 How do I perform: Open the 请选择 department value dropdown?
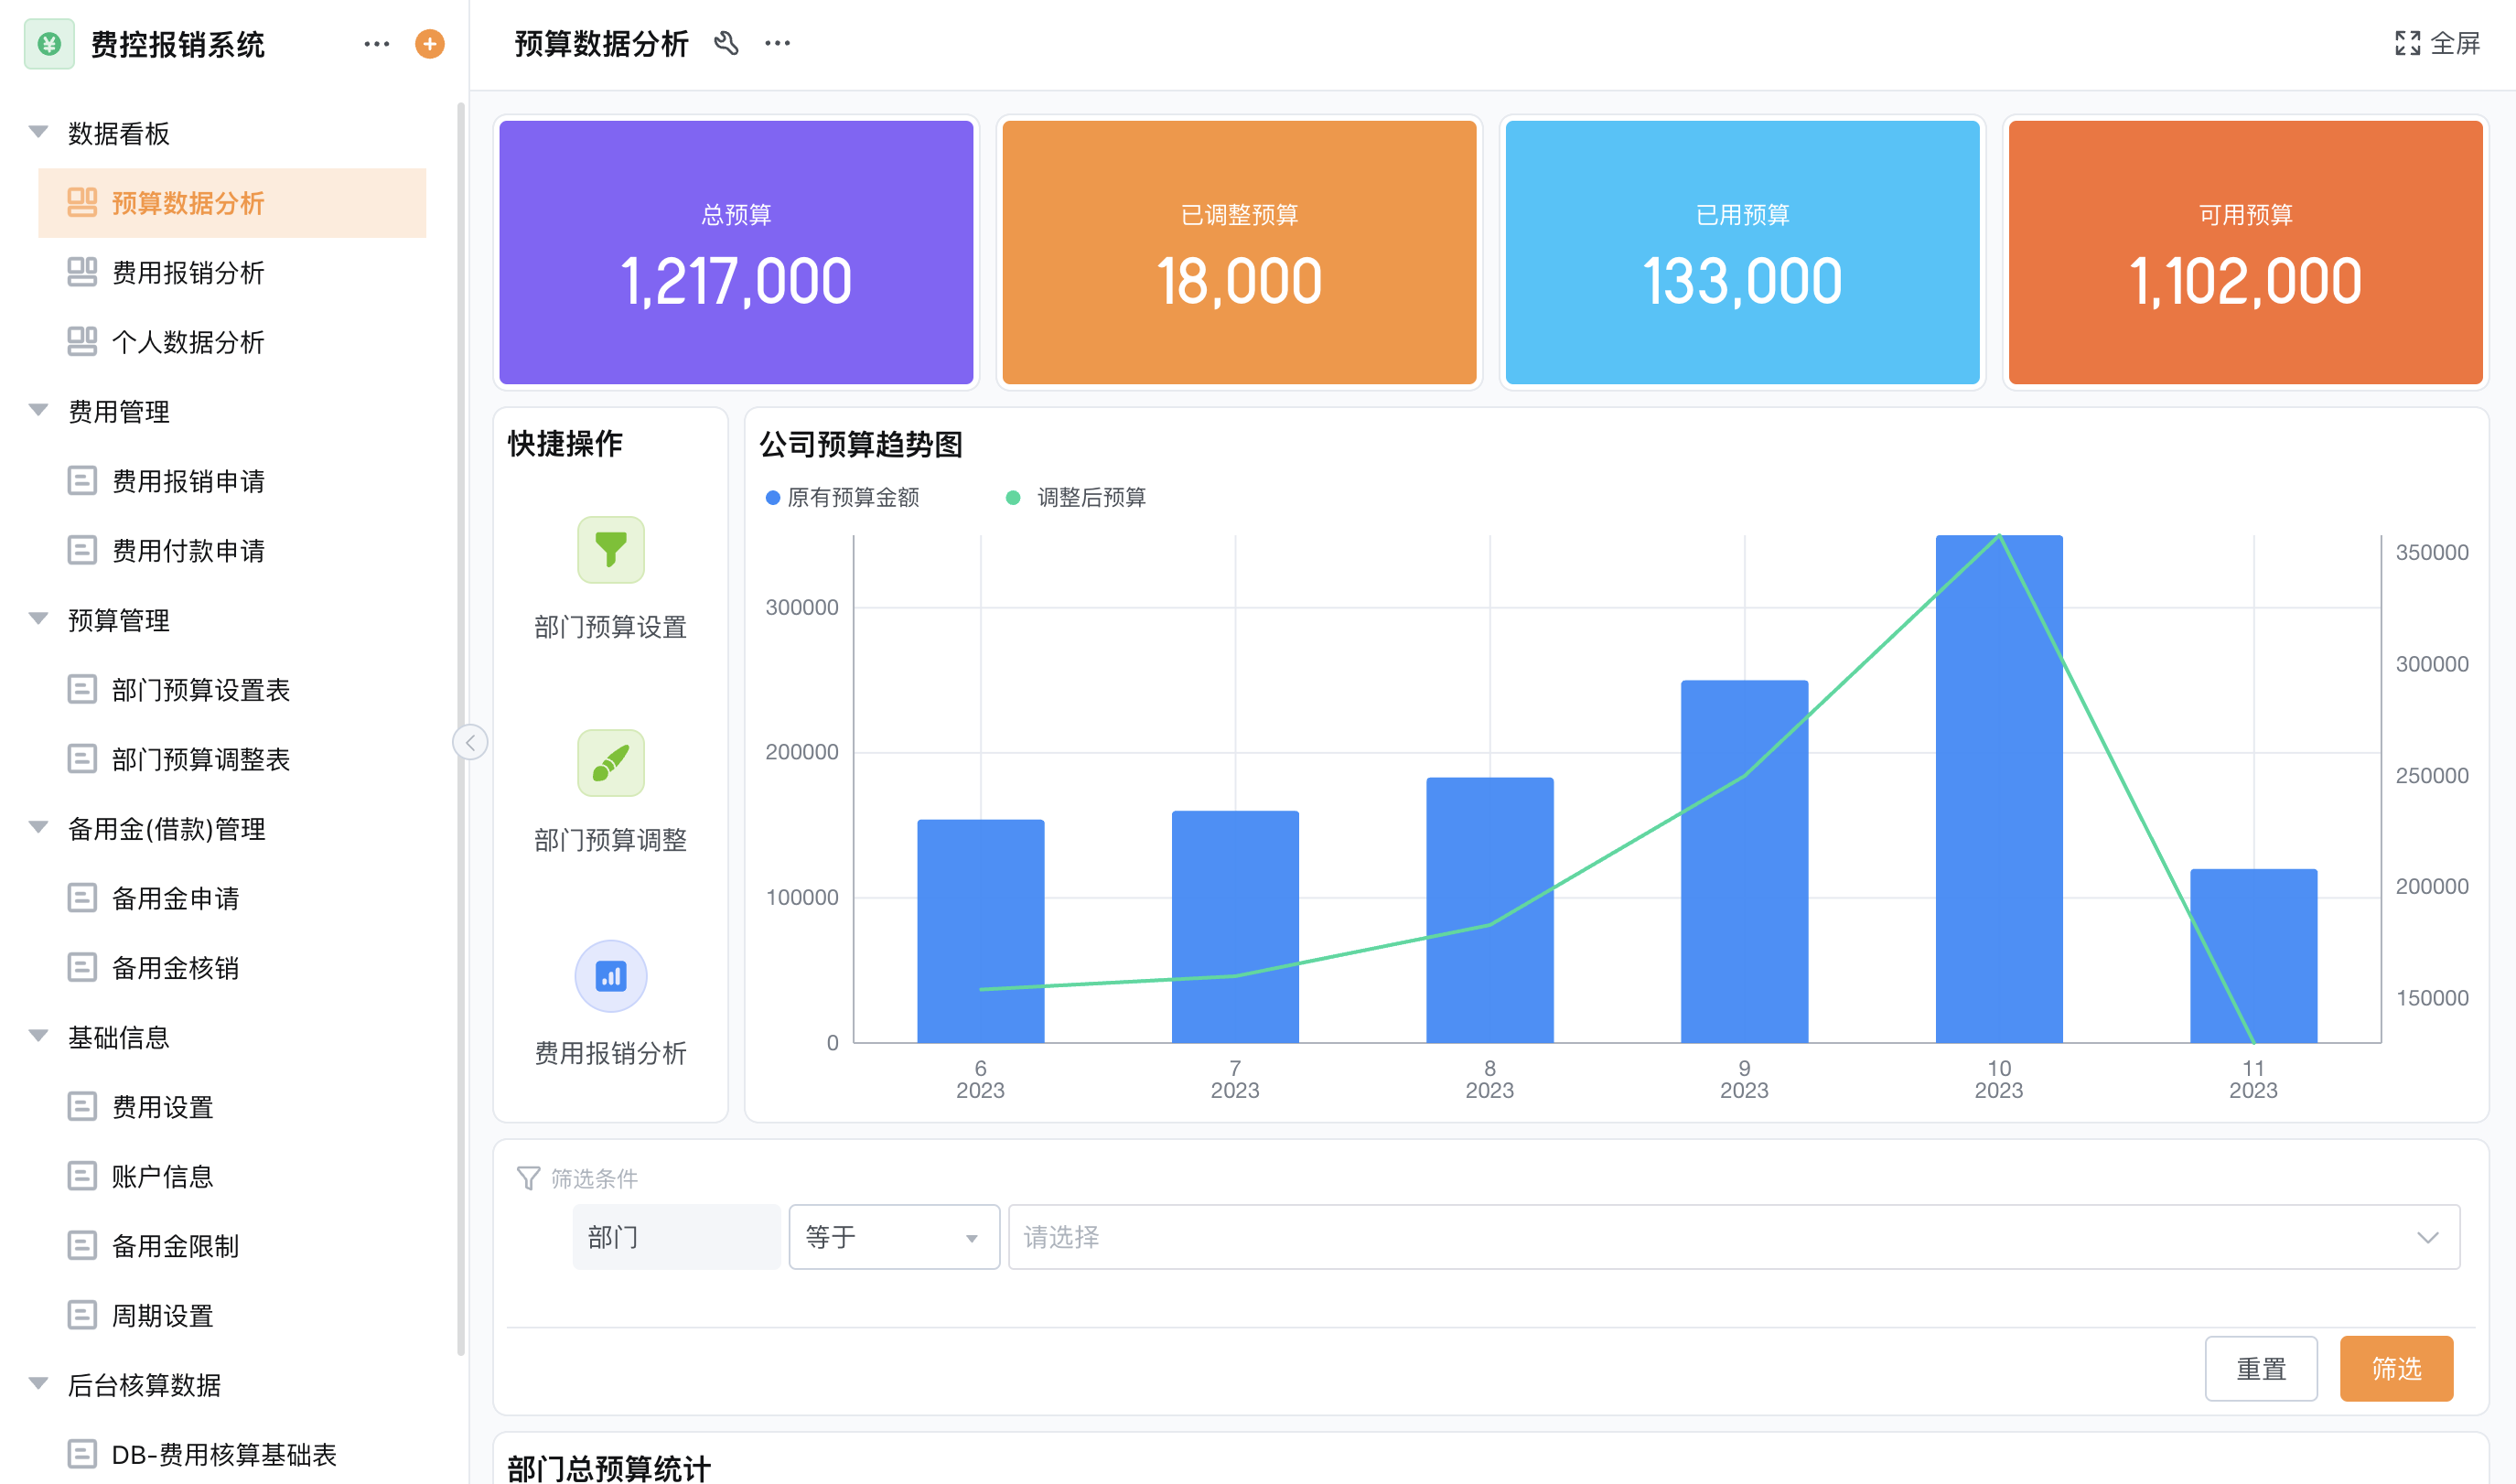click(1734, 1237)
